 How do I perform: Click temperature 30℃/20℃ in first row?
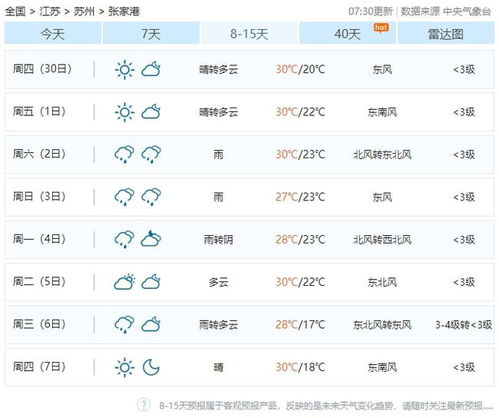300,69
